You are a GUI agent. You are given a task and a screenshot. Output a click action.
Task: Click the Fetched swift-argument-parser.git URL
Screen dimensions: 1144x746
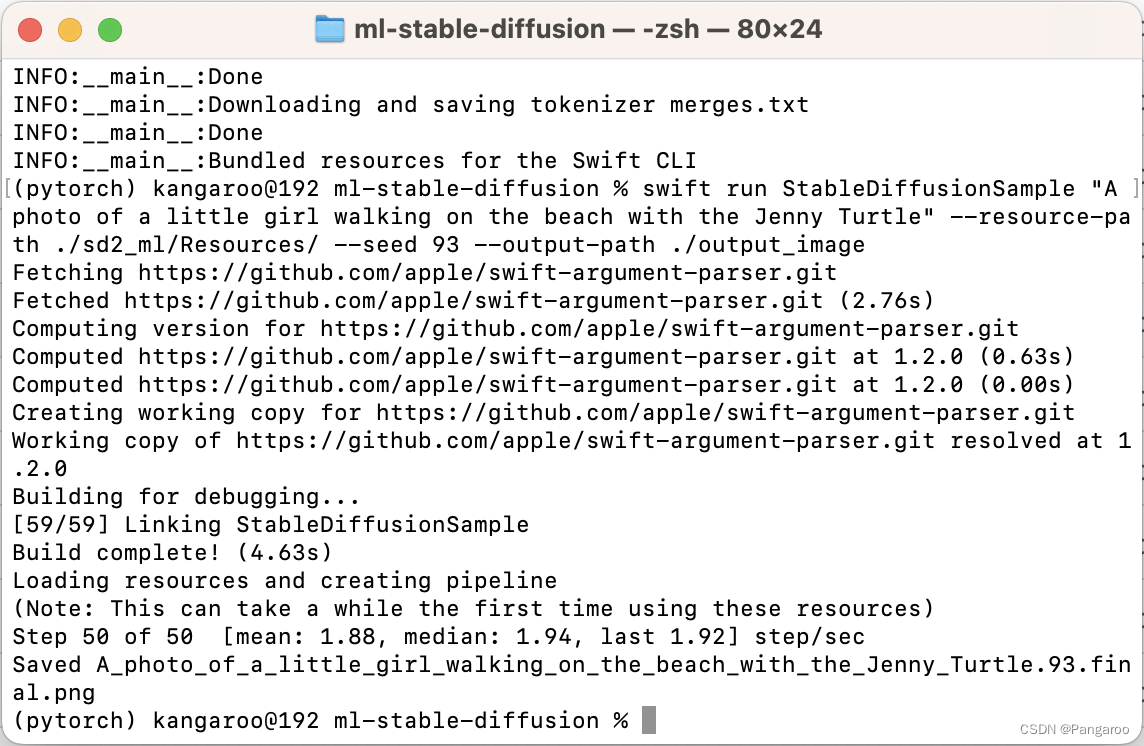[474, 301]
